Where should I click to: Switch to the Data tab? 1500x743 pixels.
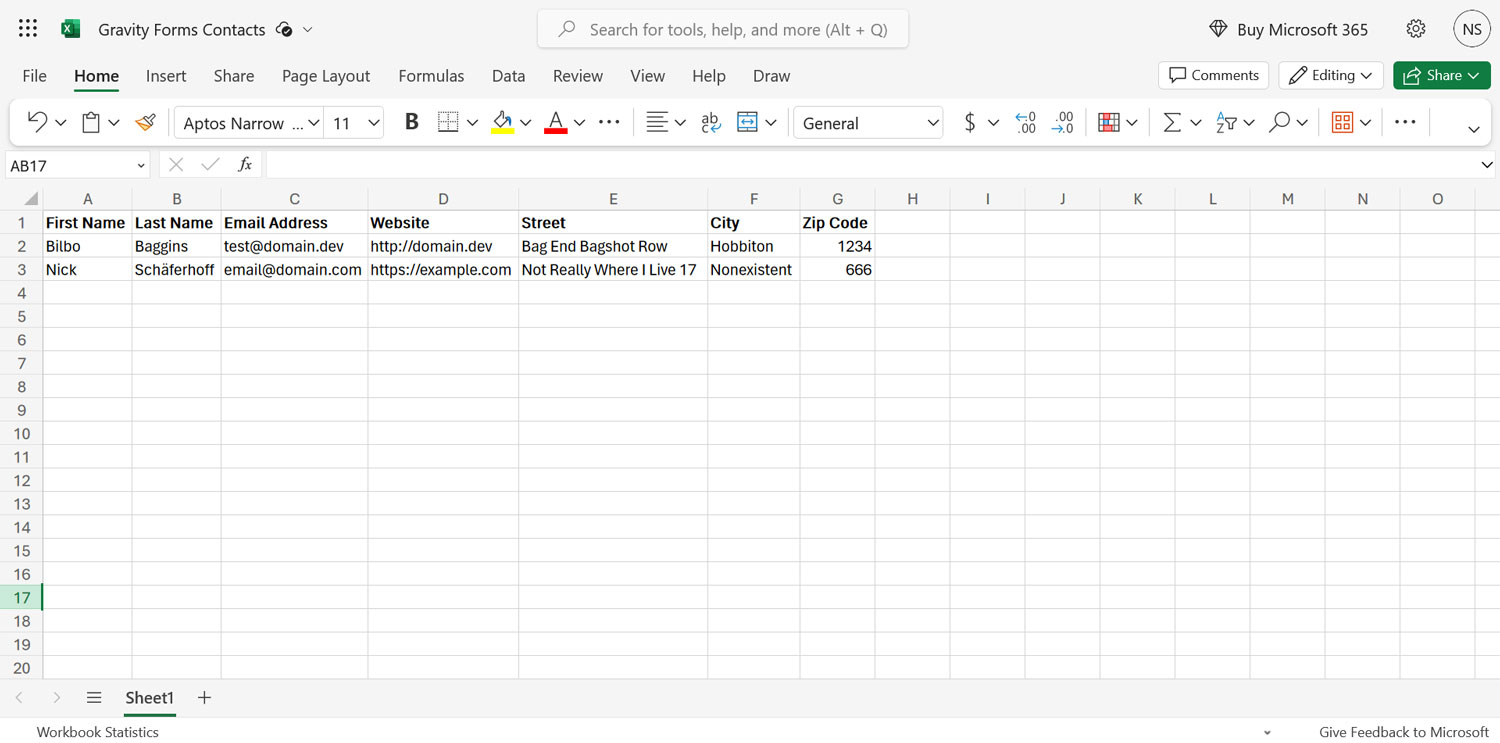(508, 75)
